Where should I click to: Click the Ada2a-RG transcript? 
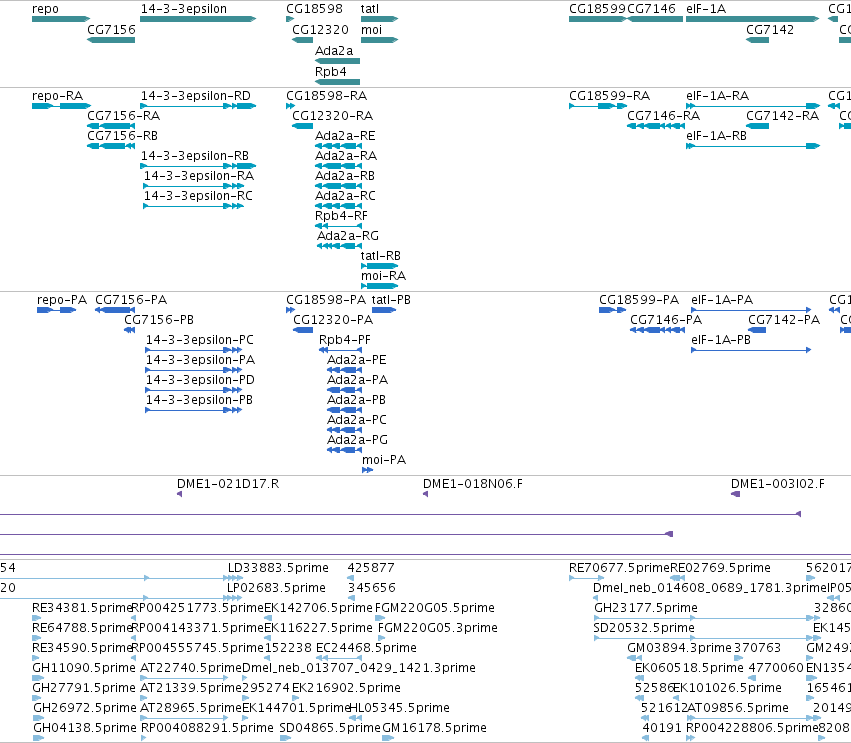pyautogui.click(x=340, y=246)
